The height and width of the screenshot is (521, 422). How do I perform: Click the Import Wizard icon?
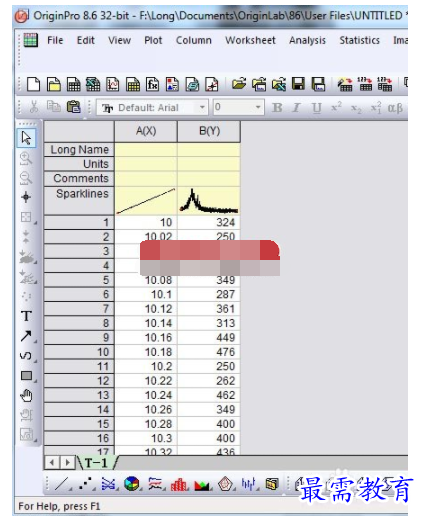pos(345,84)
